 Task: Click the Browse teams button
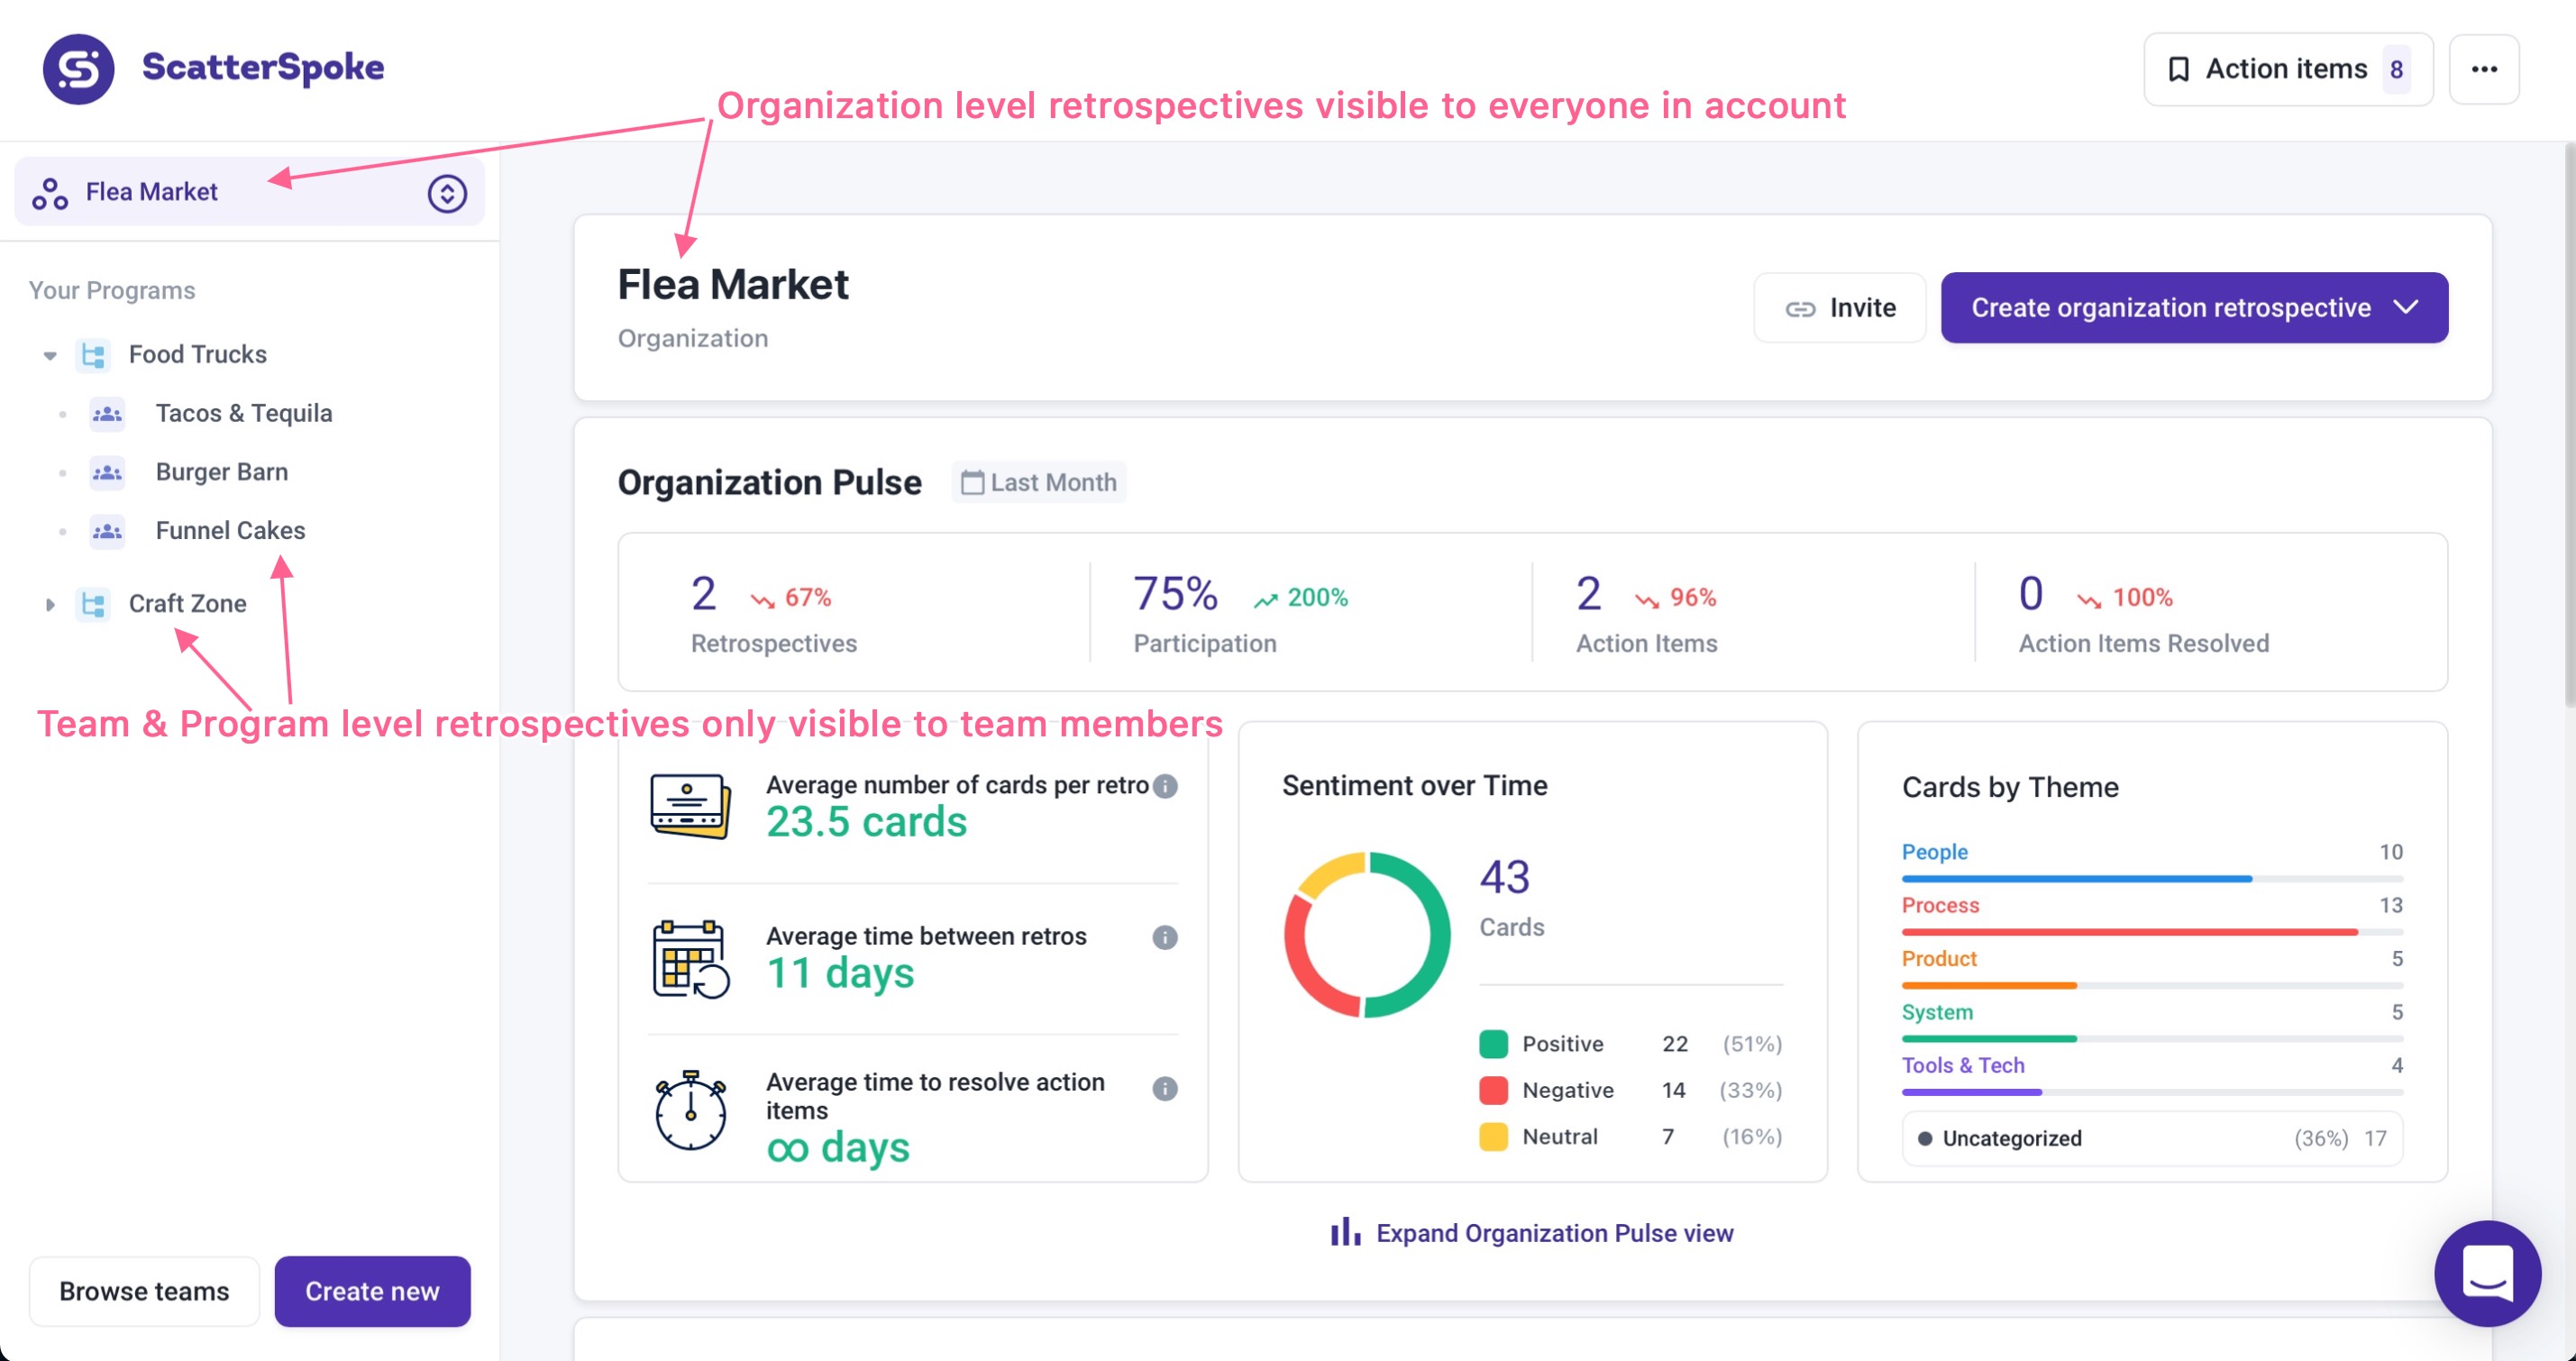[144, 1291]
